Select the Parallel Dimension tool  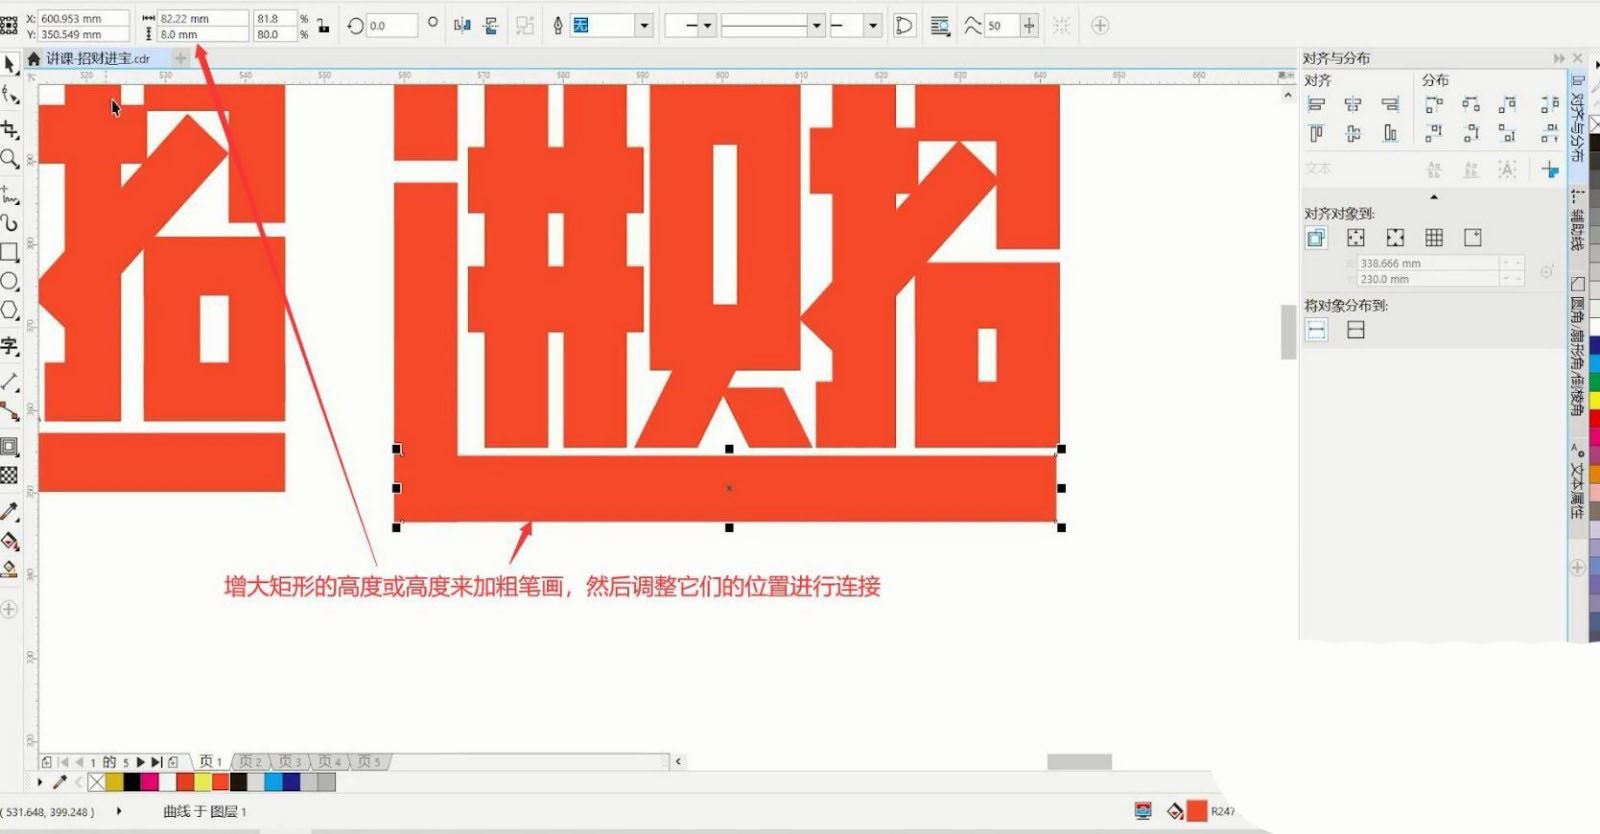point(10,381)
